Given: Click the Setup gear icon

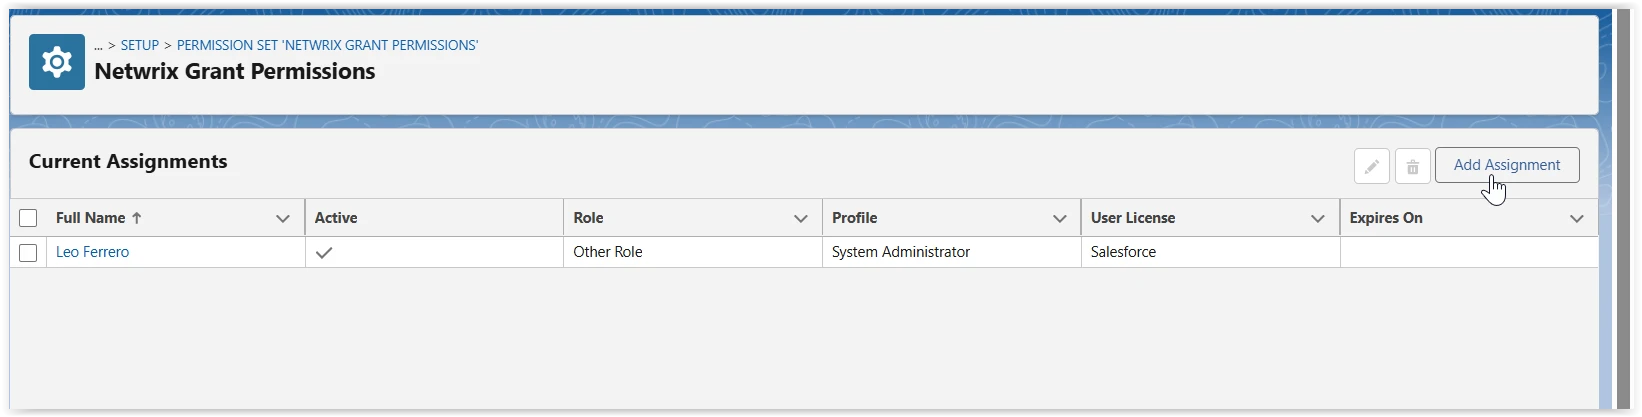Looking at the screenshot, I should point(57,62).
